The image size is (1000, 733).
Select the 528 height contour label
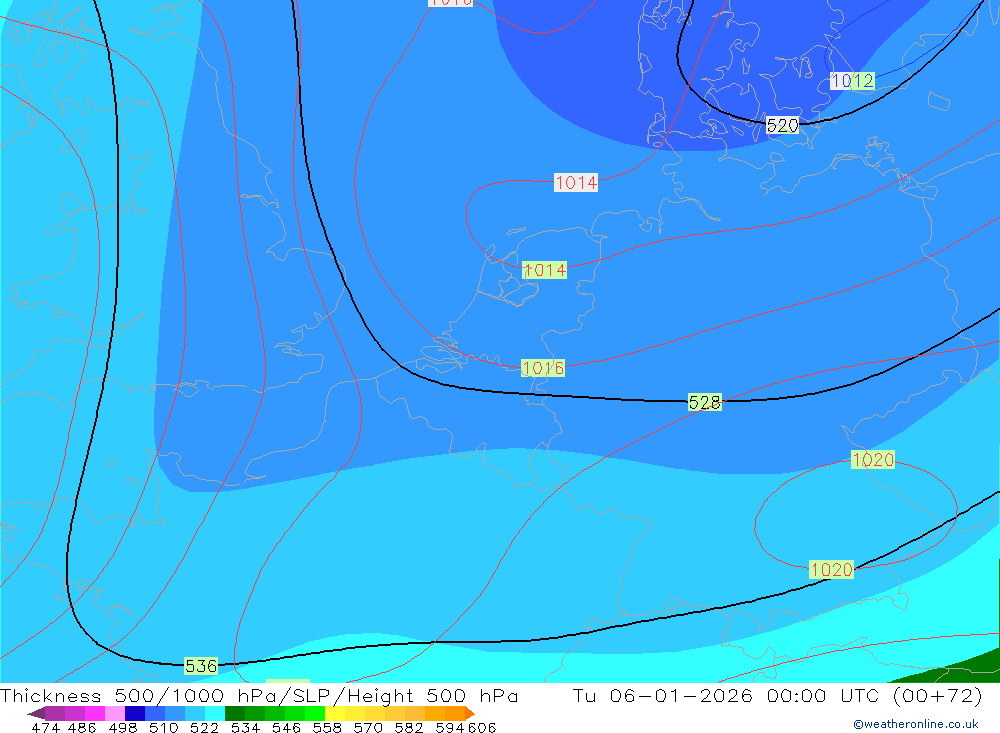pos(705,403)
